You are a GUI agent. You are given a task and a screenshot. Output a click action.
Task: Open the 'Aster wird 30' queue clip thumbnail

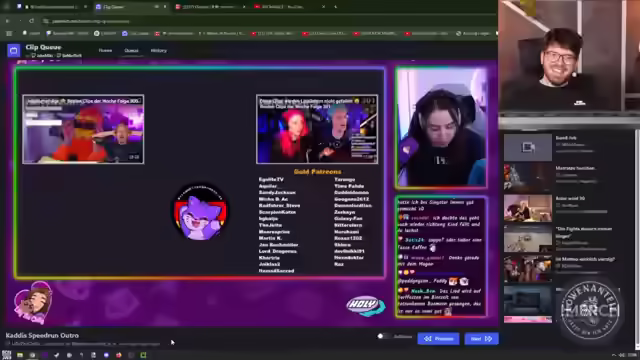[x=528, y=208]
